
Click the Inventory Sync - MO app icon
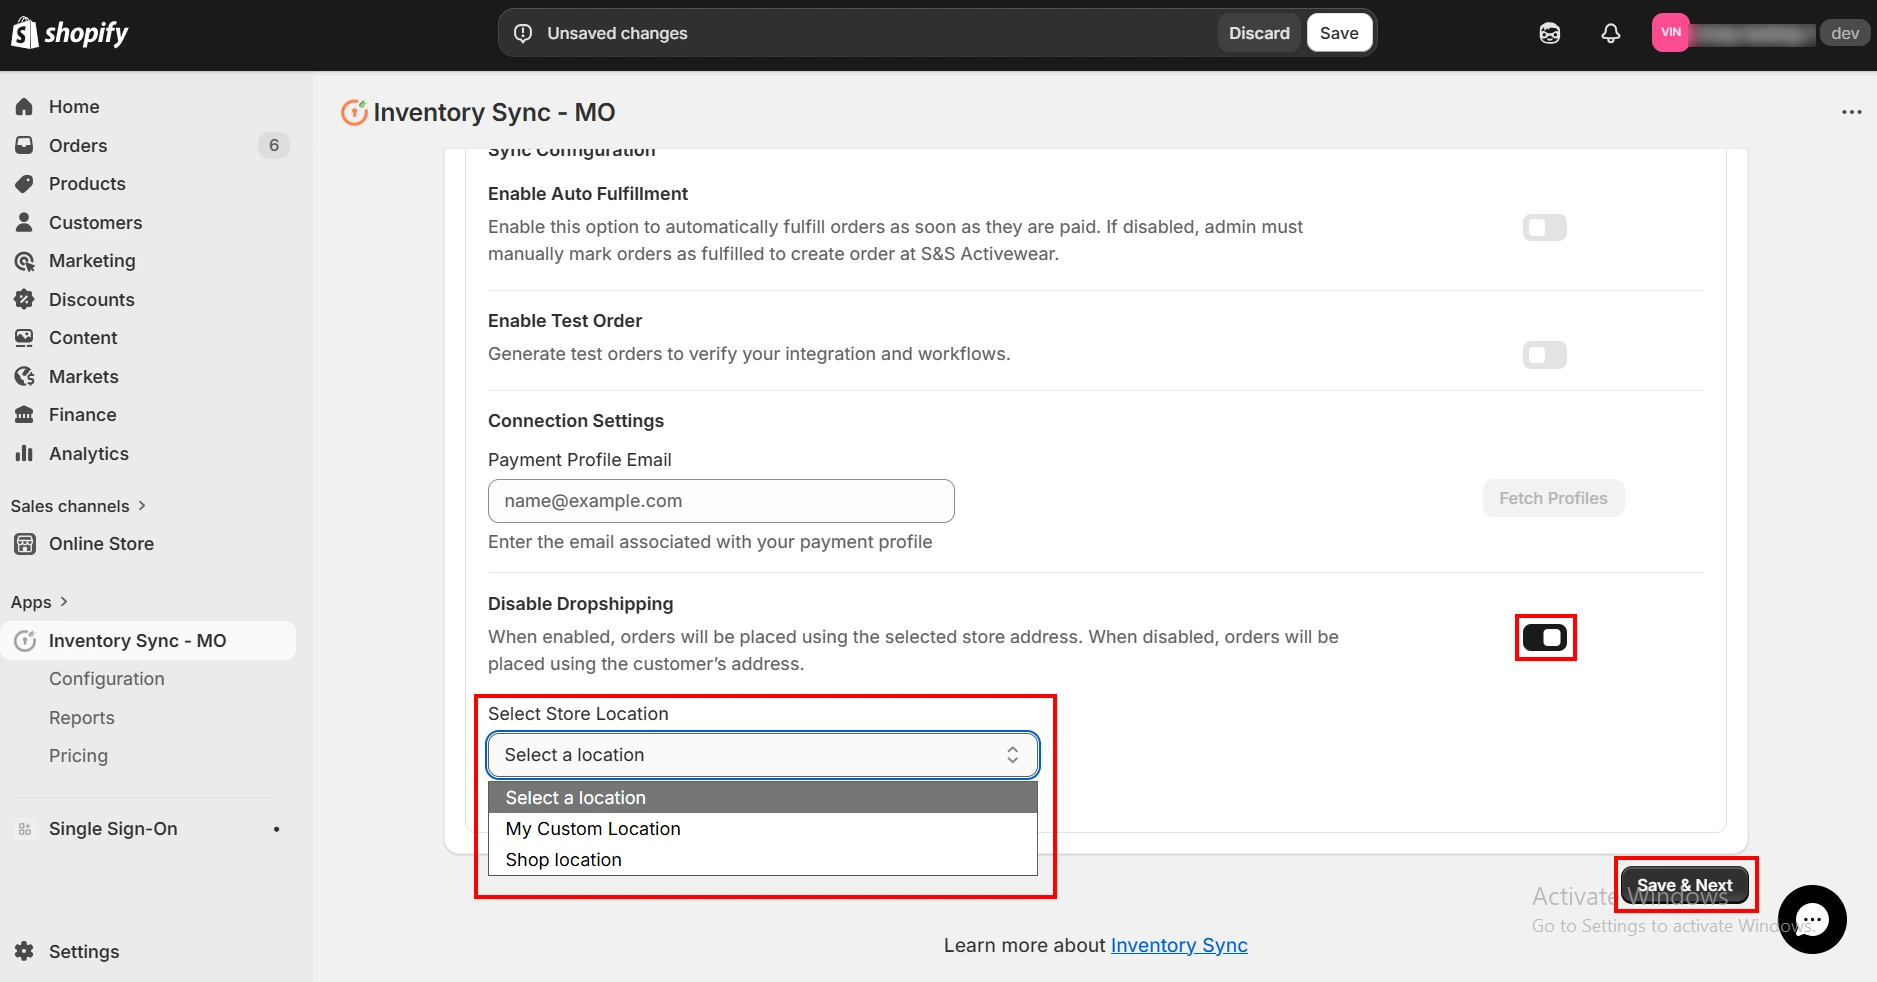25,640
